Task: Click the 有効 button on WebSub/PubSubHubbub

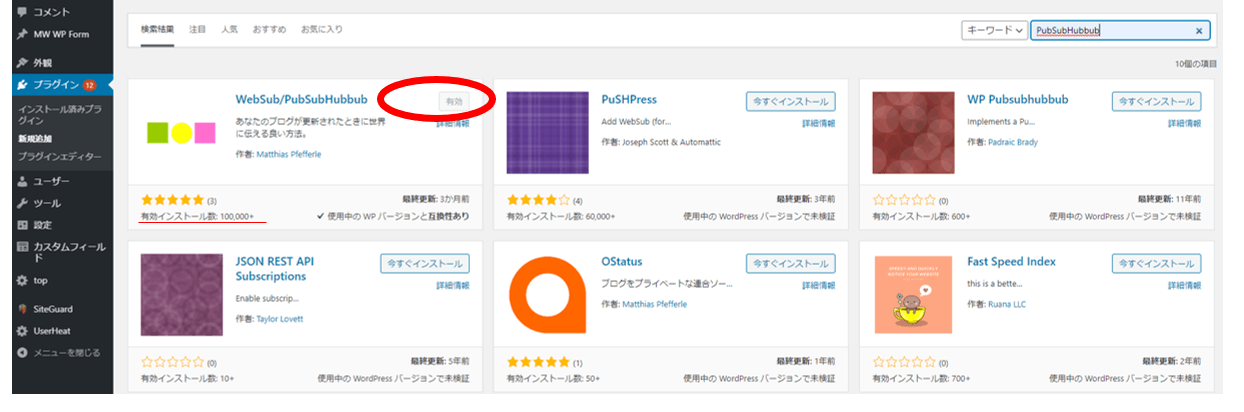Action: click(453, 101)
